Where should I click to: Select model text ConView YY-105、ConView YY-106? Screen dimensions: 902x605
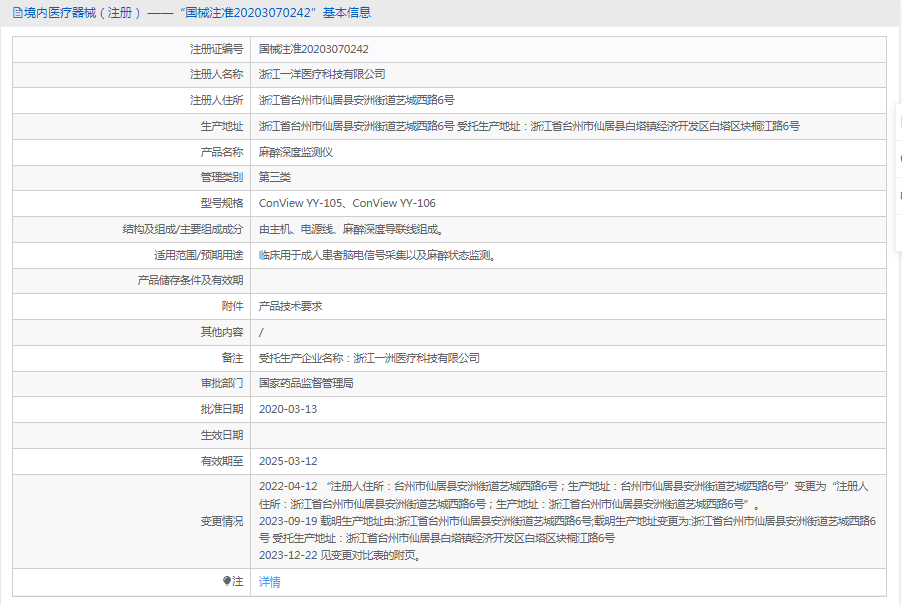pyautogui.click(x=347, y=203)
